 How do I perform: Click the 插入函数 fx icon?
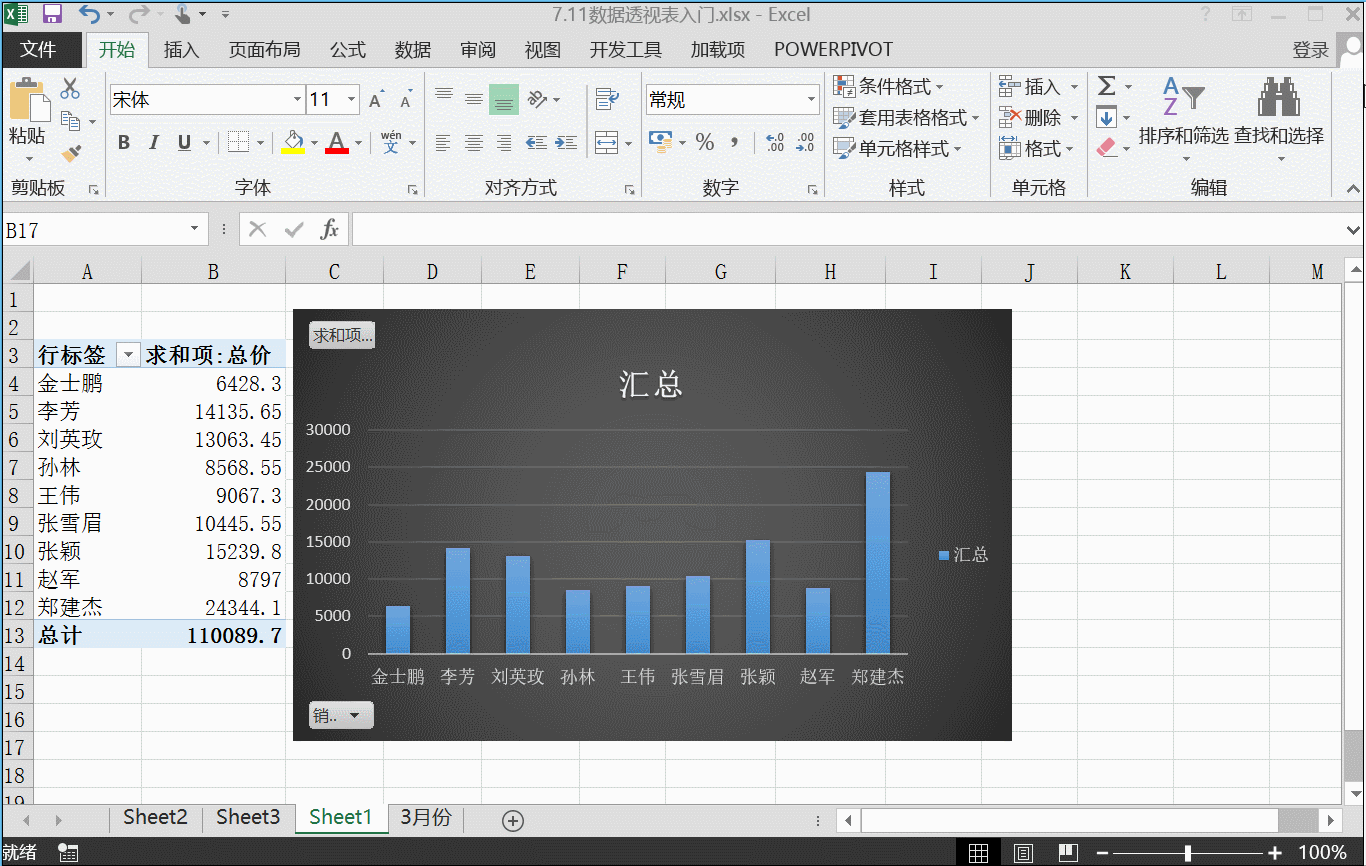330,229
